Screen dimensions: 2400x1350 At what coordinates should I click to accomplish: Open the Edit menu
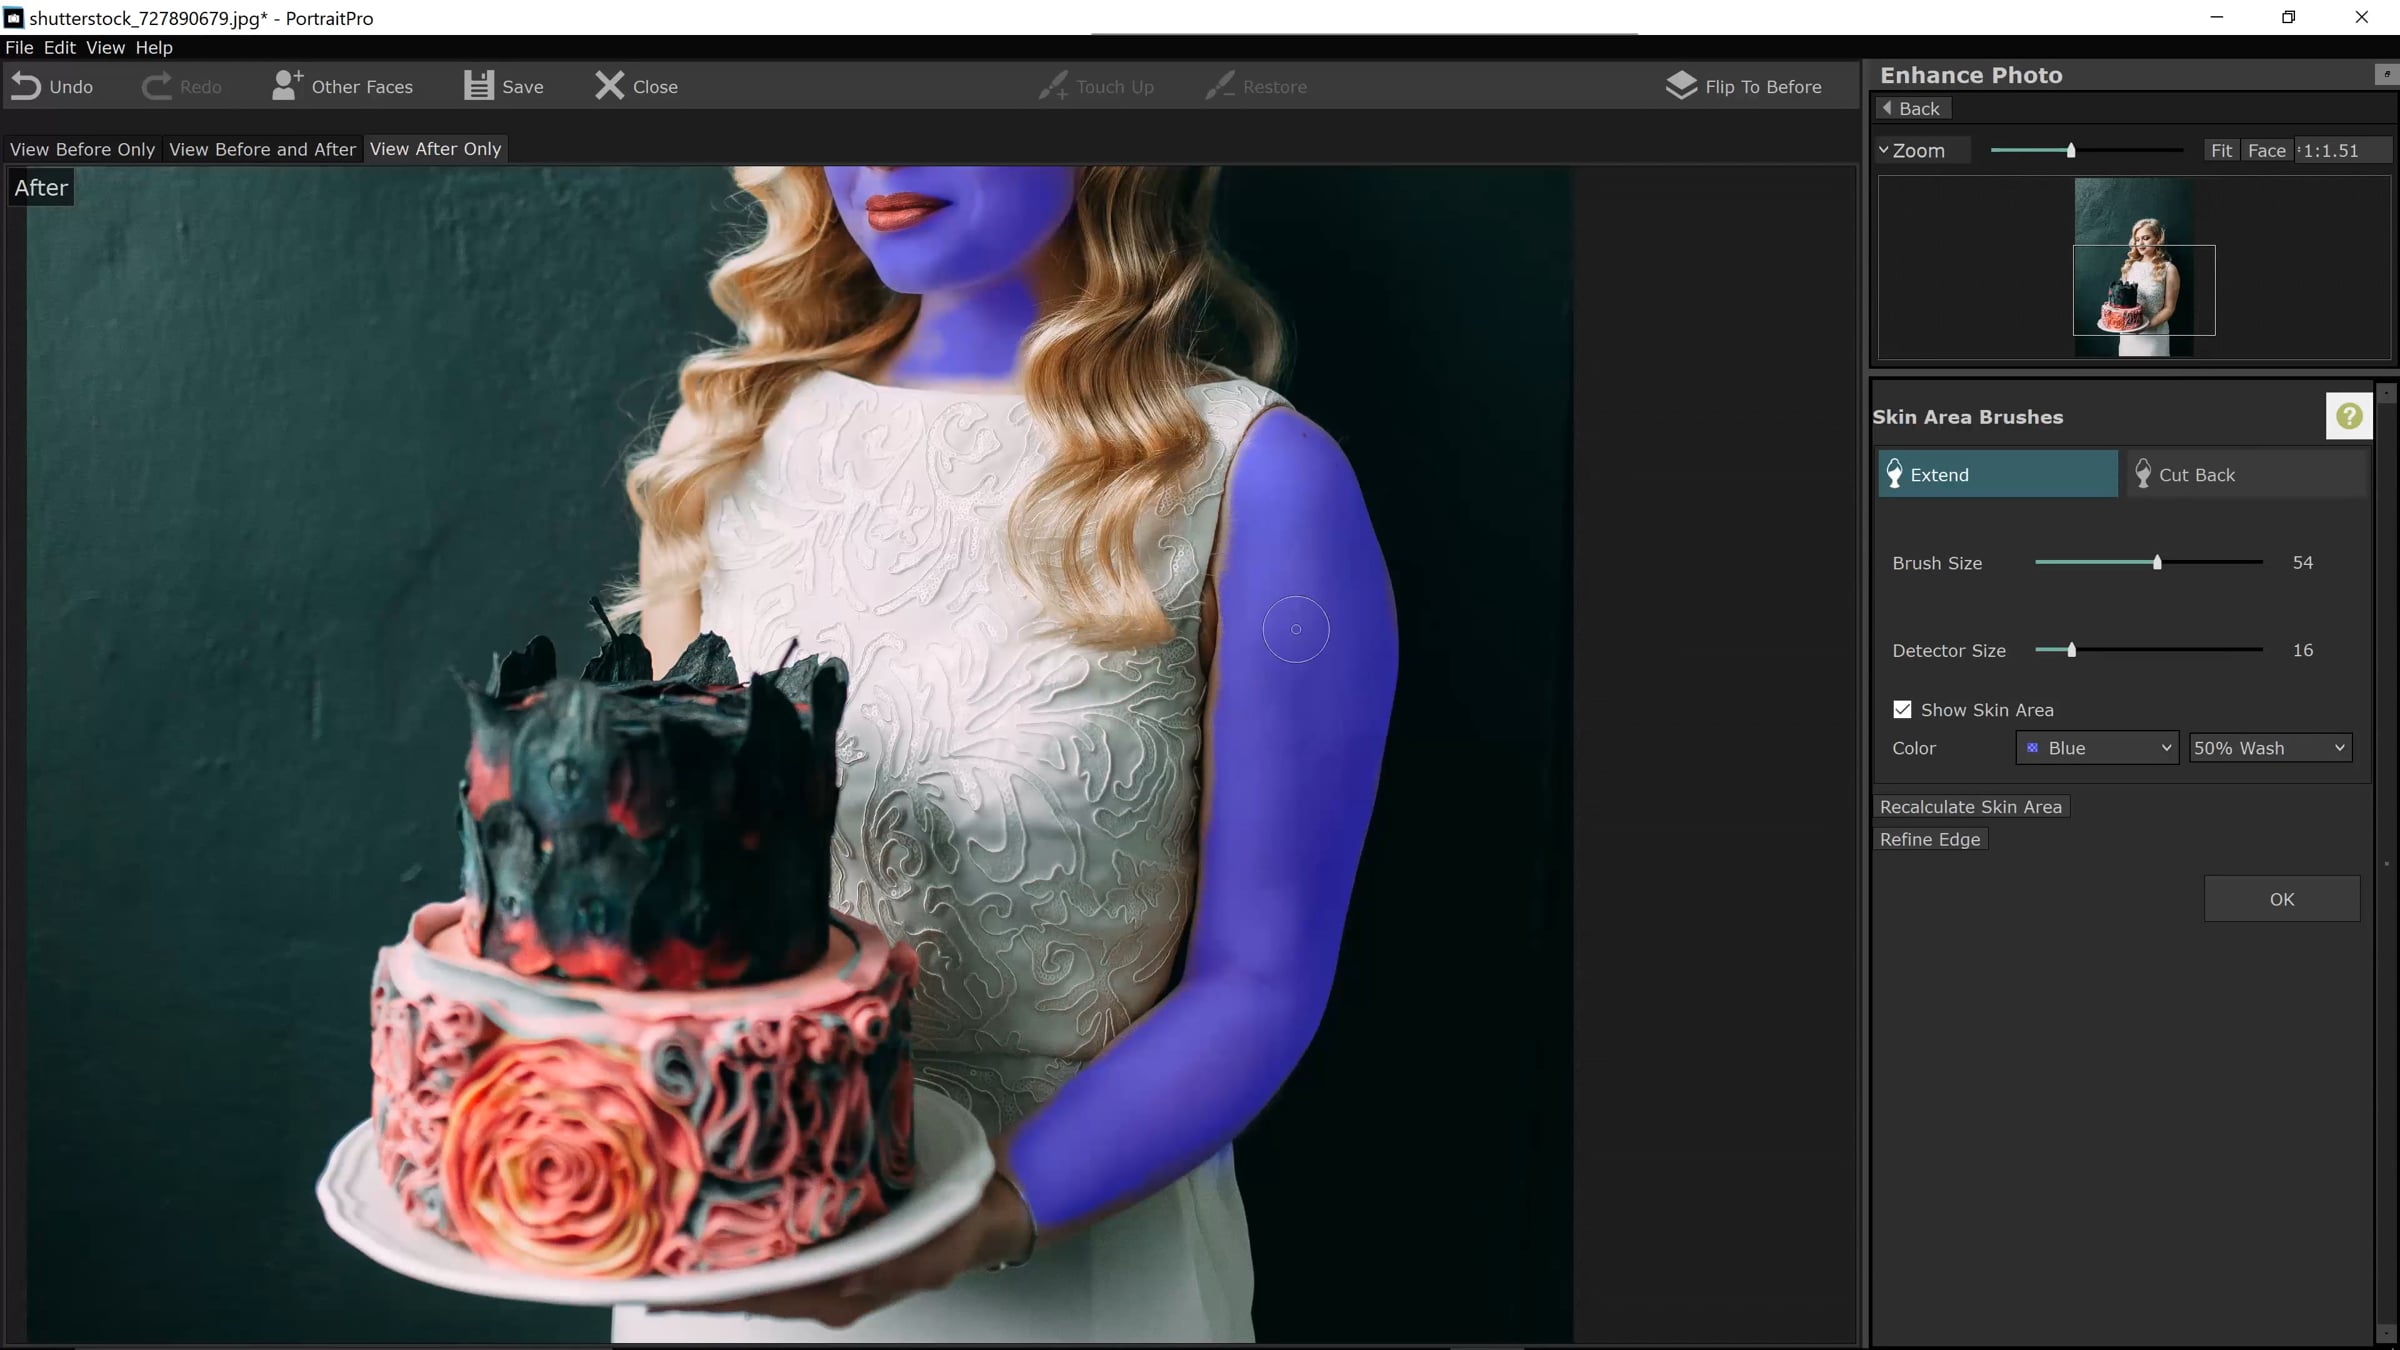pos(59,47)
